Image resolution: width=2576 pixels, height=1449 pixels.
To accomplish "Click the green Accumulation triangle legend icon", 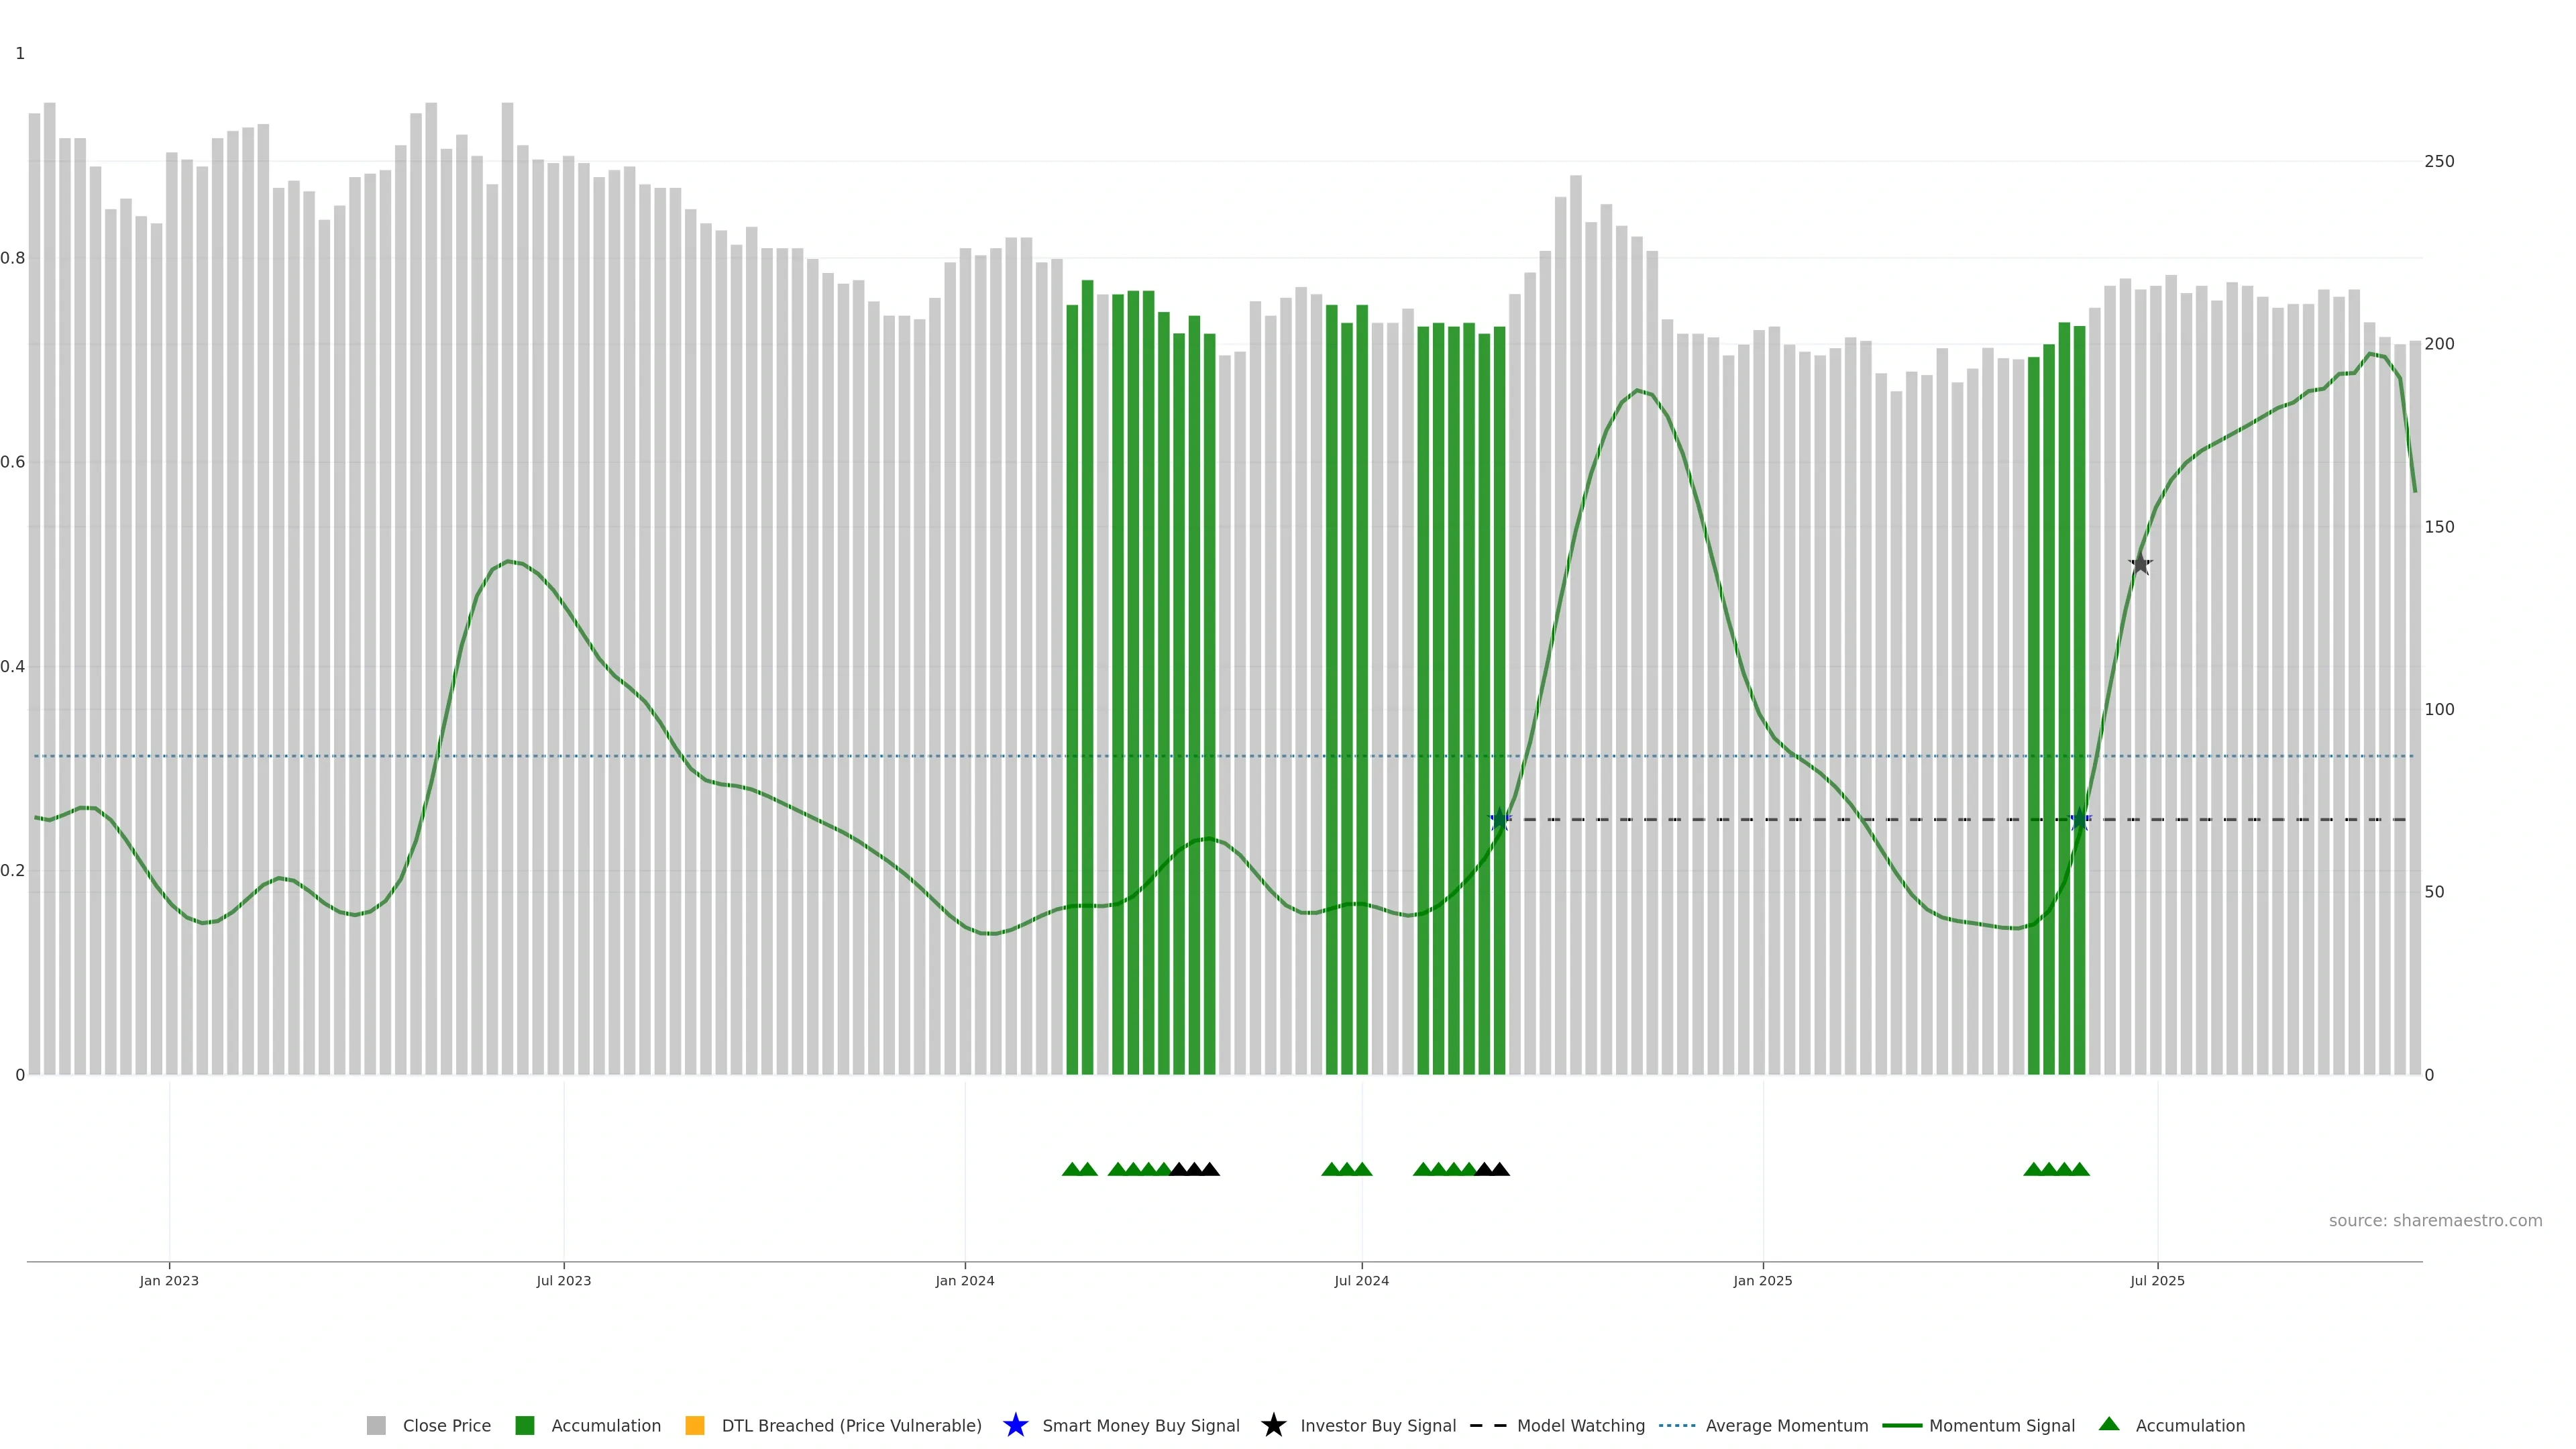I will tap(2109, 1424).
